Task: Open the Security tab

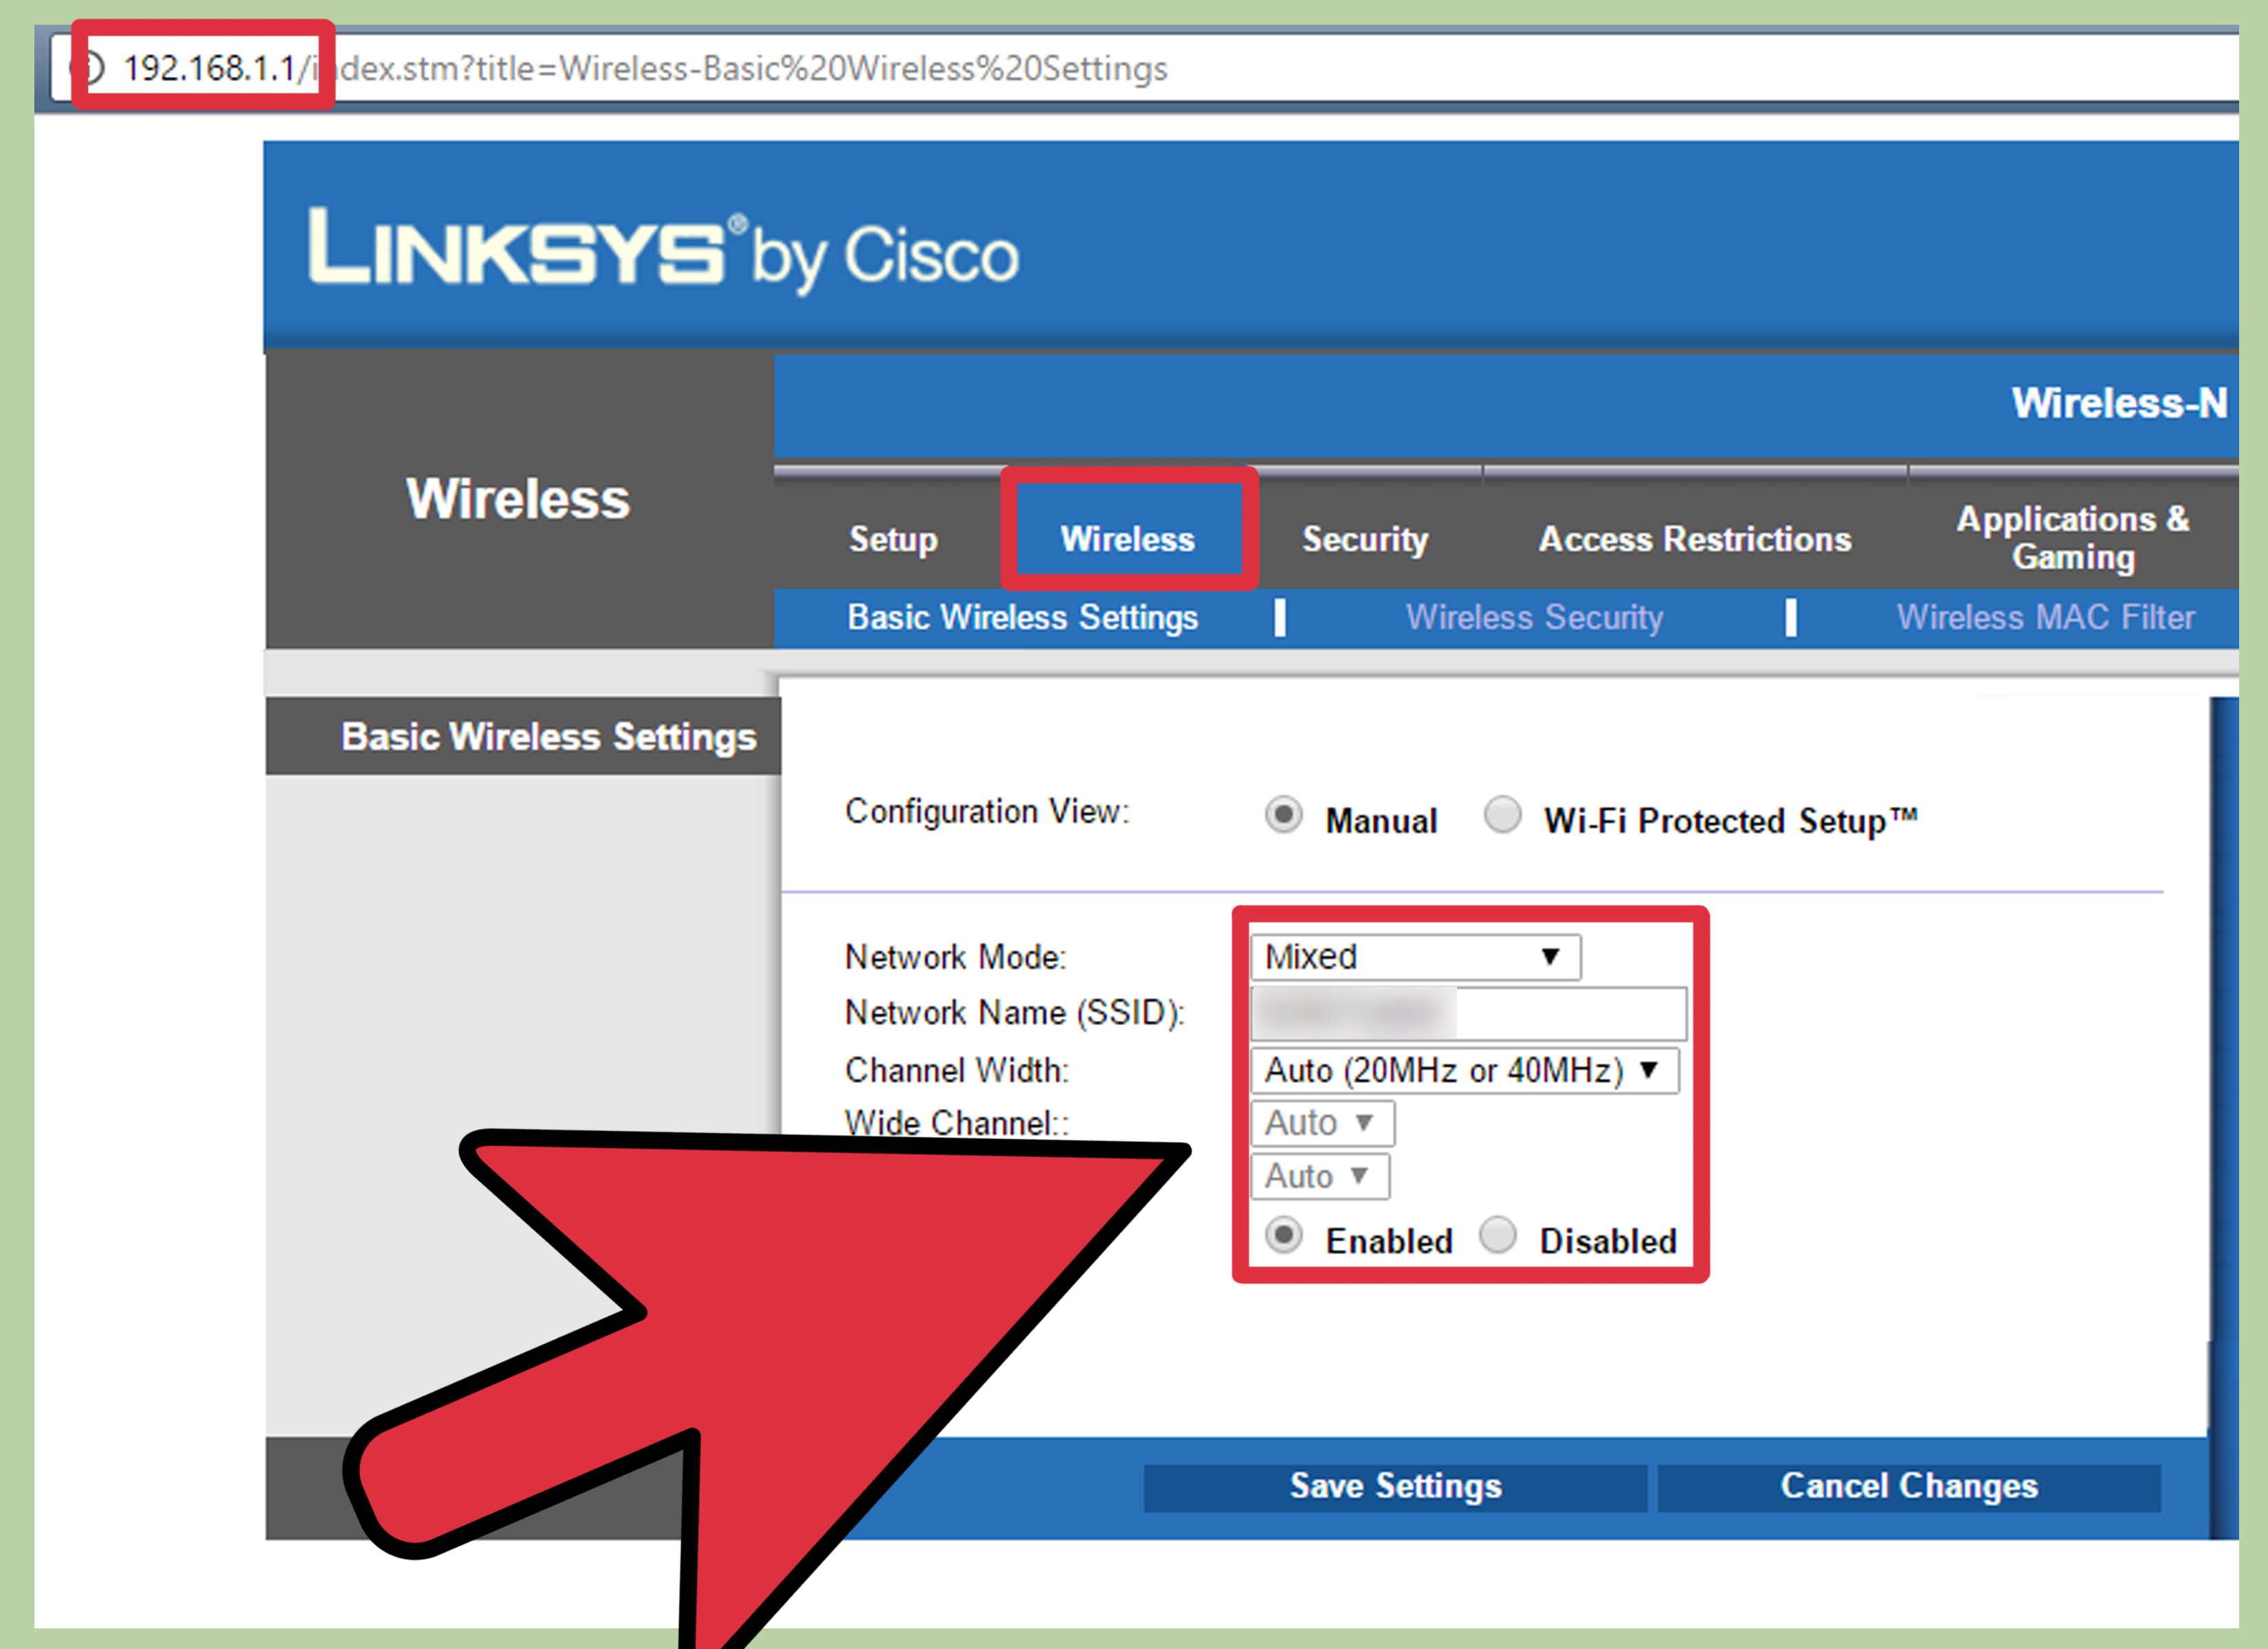Action: pyautogui.click(x=1365, y=539)
